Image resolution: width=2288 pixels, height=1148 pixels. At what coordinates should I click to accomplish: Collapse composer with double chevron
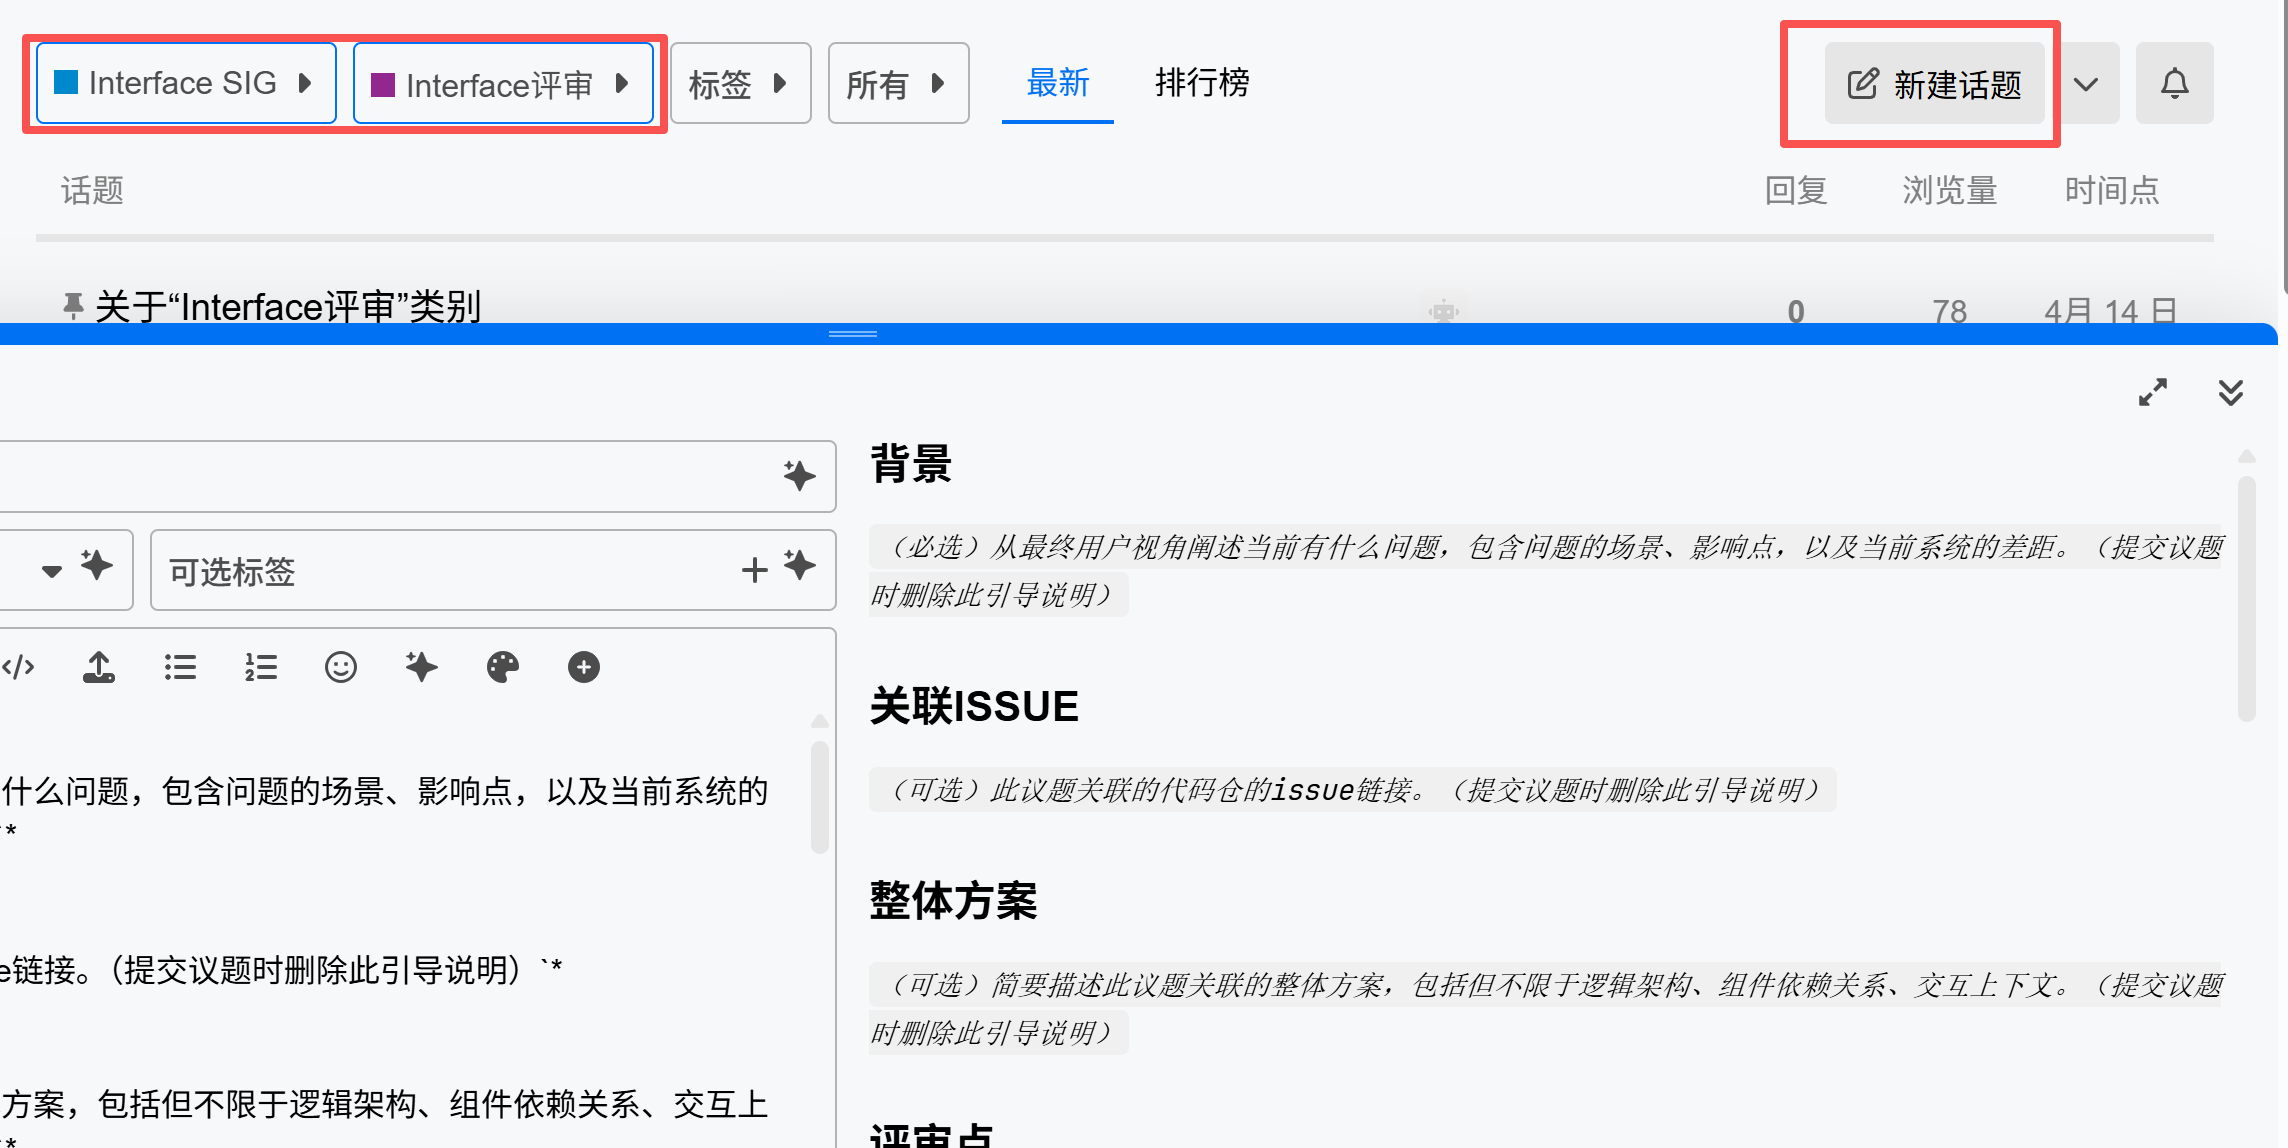click(x=2230, y=392)
